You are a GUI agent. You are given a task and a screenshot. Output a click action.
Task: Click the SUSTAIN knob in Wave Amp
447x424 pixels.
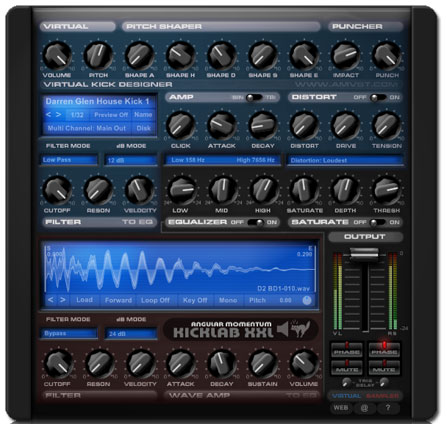(263, 364)
